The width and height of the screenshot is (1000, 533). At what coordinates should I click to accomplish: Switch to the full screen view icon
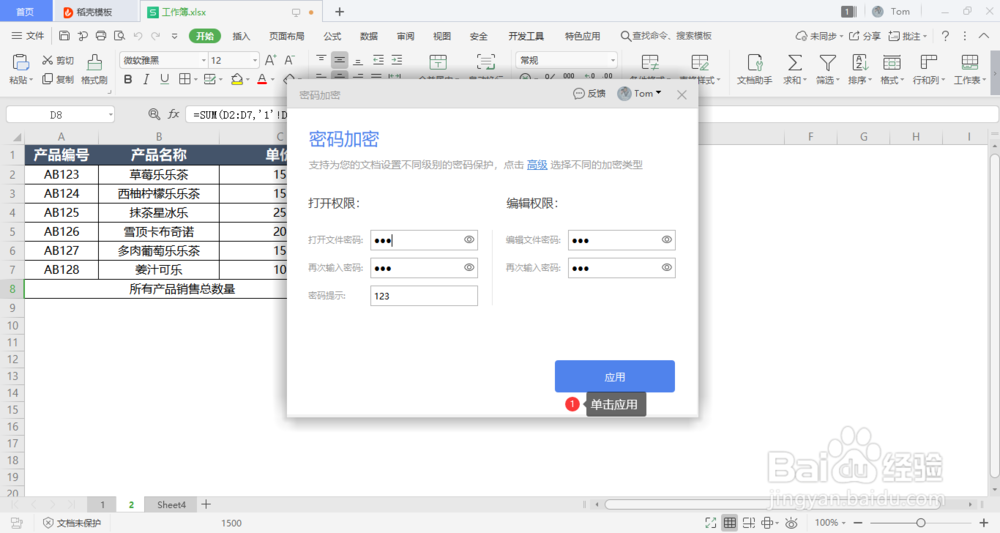(710, 523)
